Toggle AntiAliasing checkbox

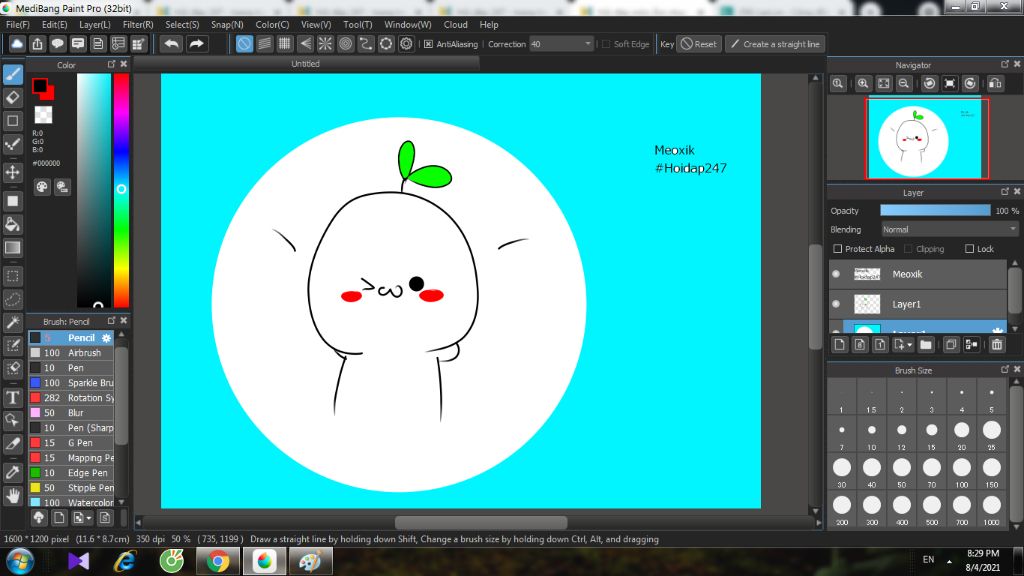(428, 44)
